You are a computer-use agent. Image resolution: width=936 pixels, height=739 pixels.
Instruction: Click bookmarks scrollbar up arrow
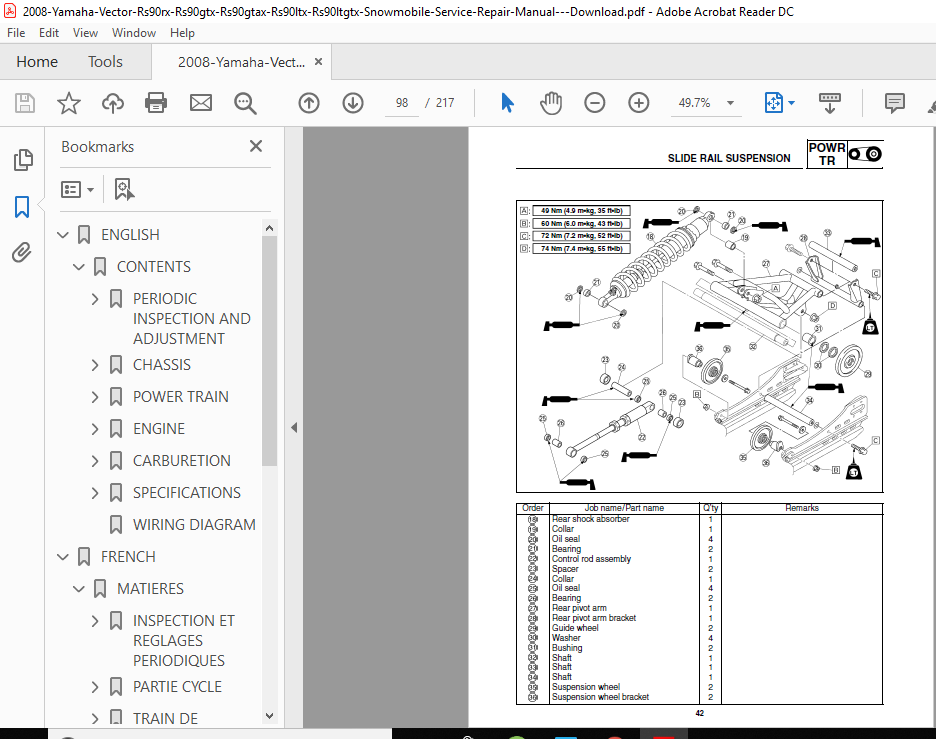tap(269, 228)
